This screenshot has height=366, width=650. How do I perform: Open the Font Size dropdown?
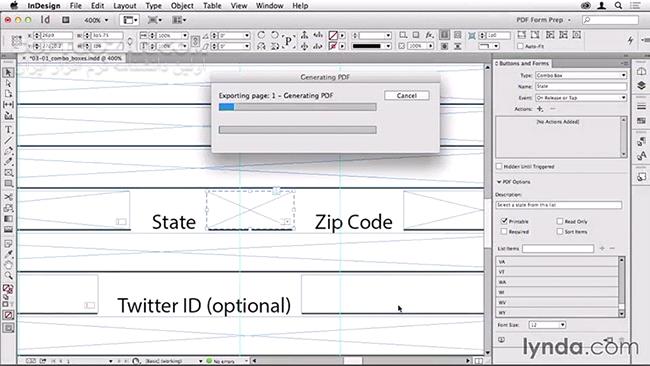coord(547,325)
